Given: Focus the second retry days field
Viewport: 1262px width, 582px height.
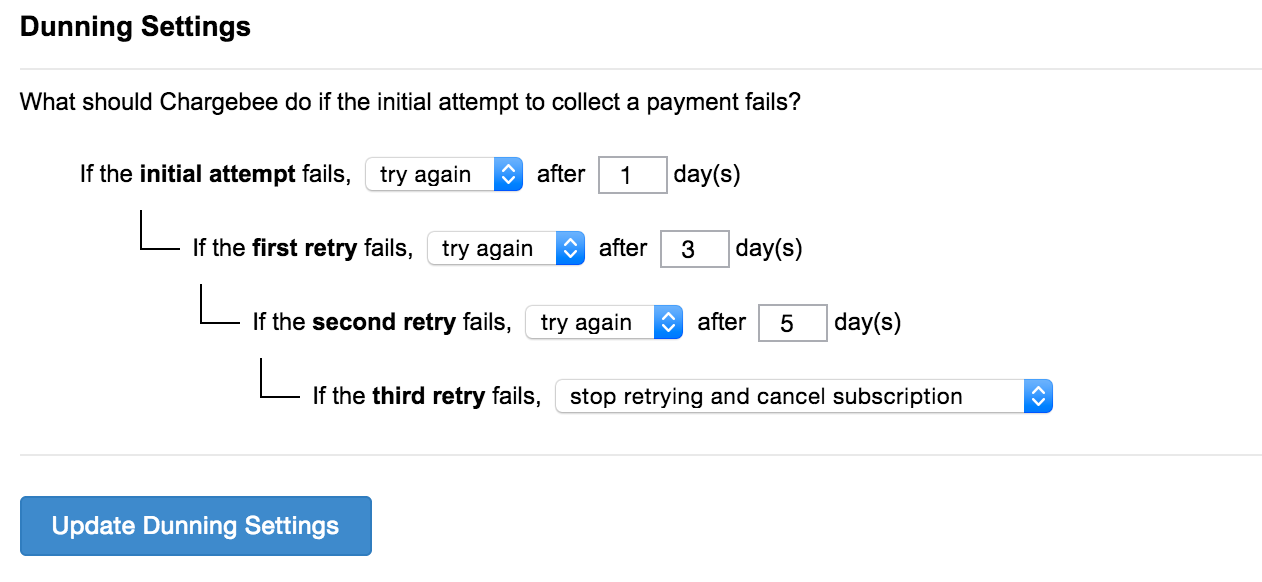Looking at the screenshot, I should click(x=792, y=324).
